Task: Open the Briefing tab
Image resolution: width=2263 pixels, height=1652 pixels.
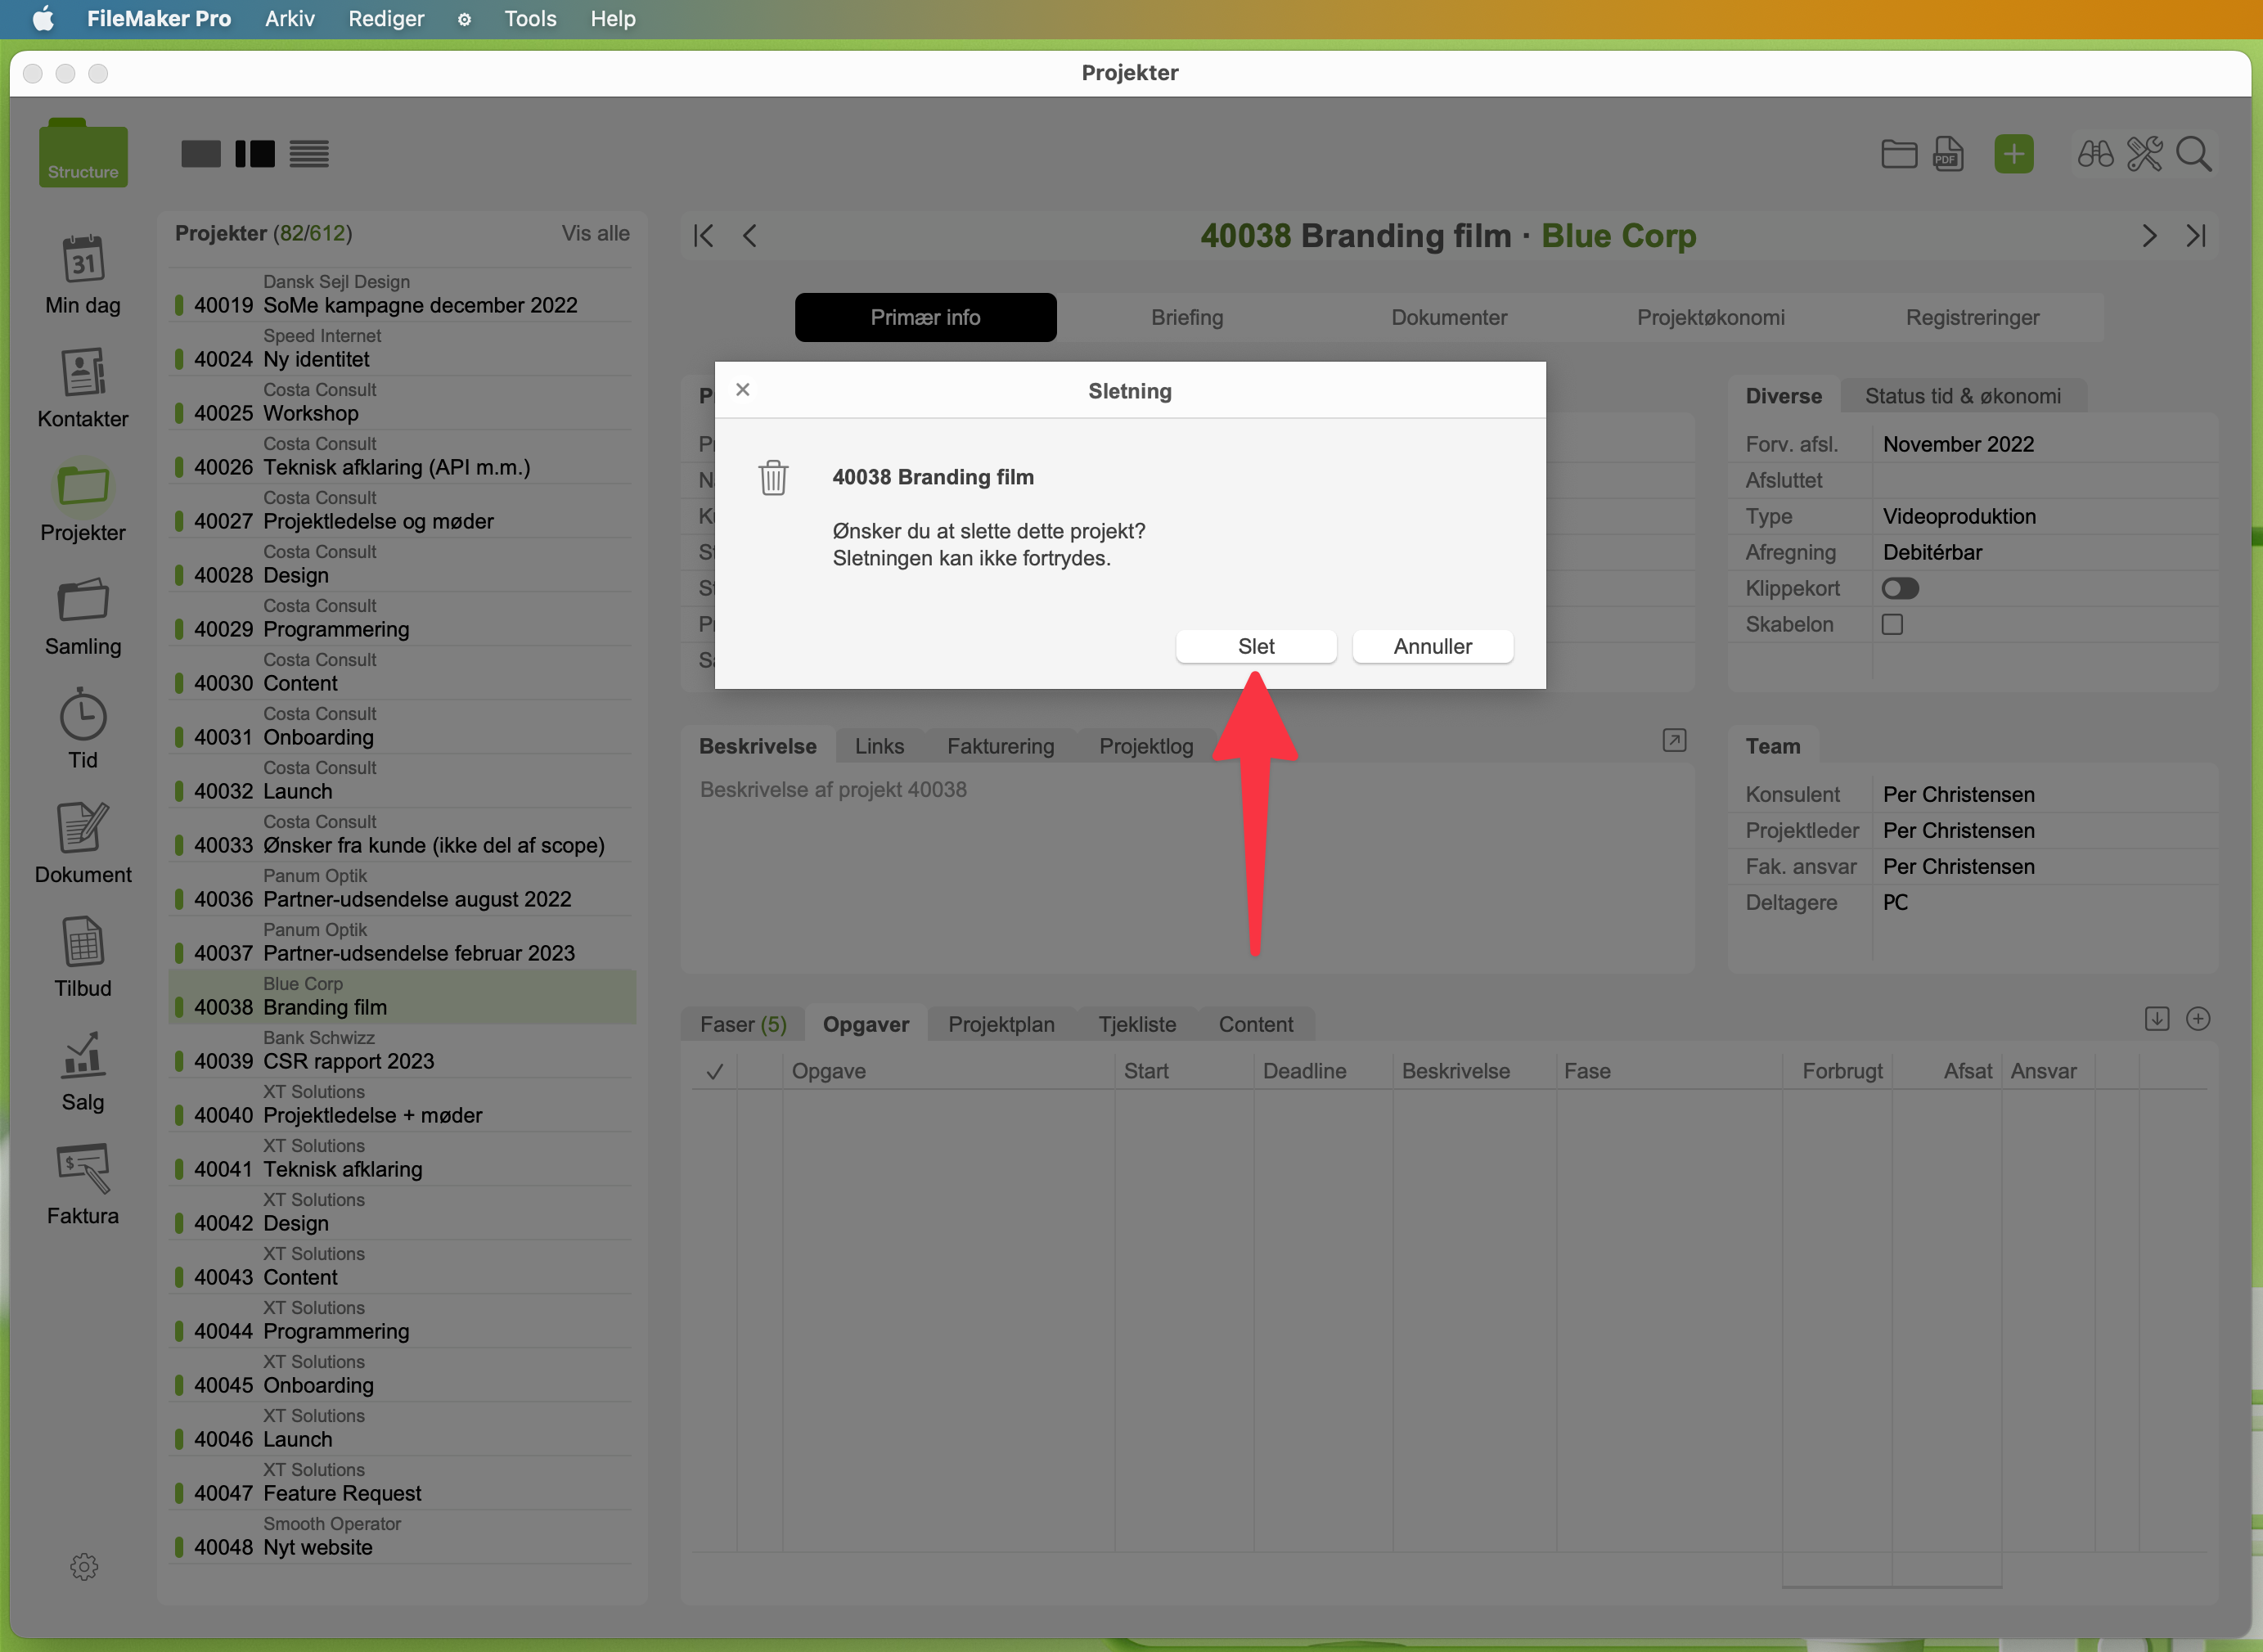Action: (x=1187, y=317)
